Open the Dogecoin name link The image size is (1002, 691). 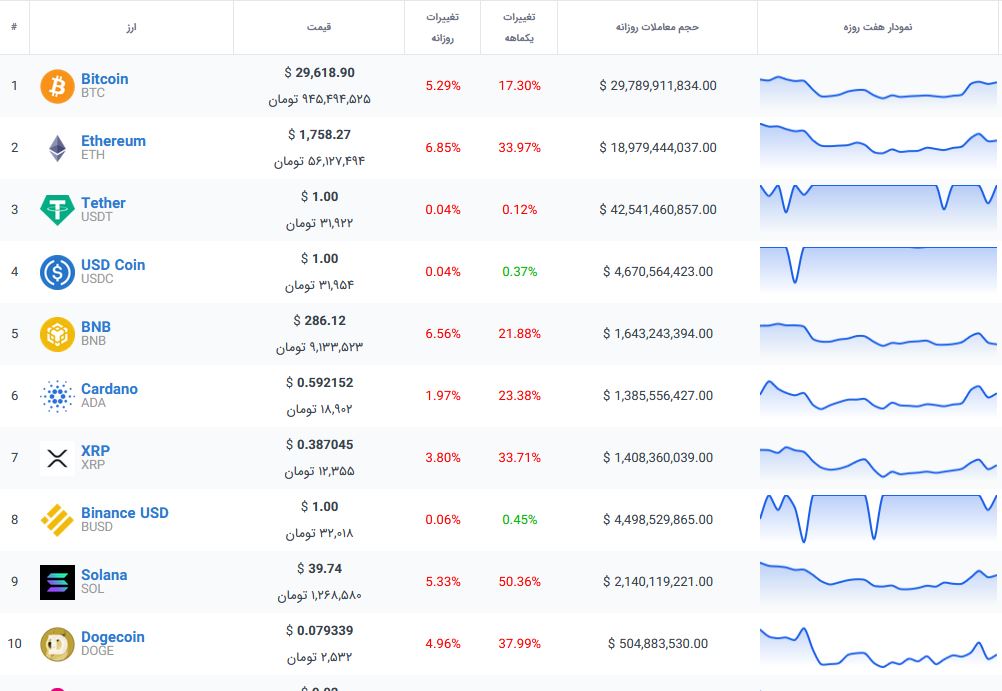coord(112,637)
